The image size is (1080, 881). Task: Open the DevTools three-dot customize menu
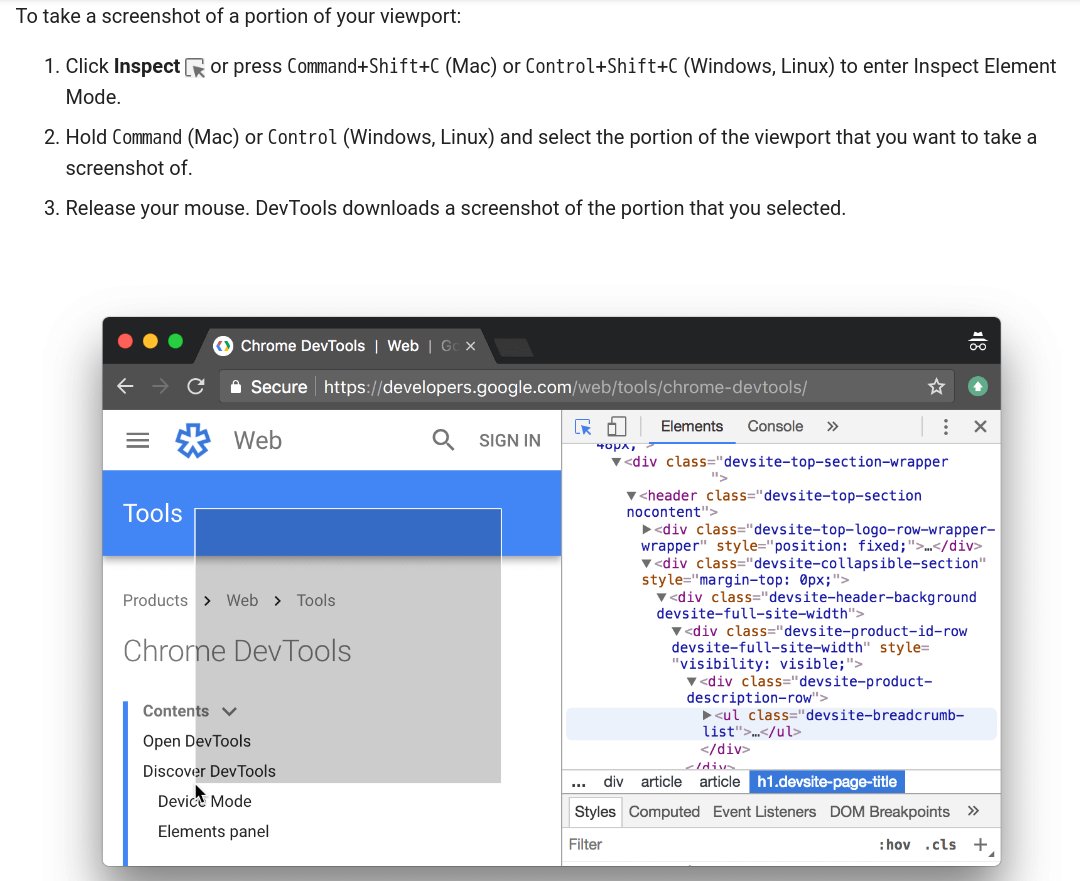coord(945,427)
